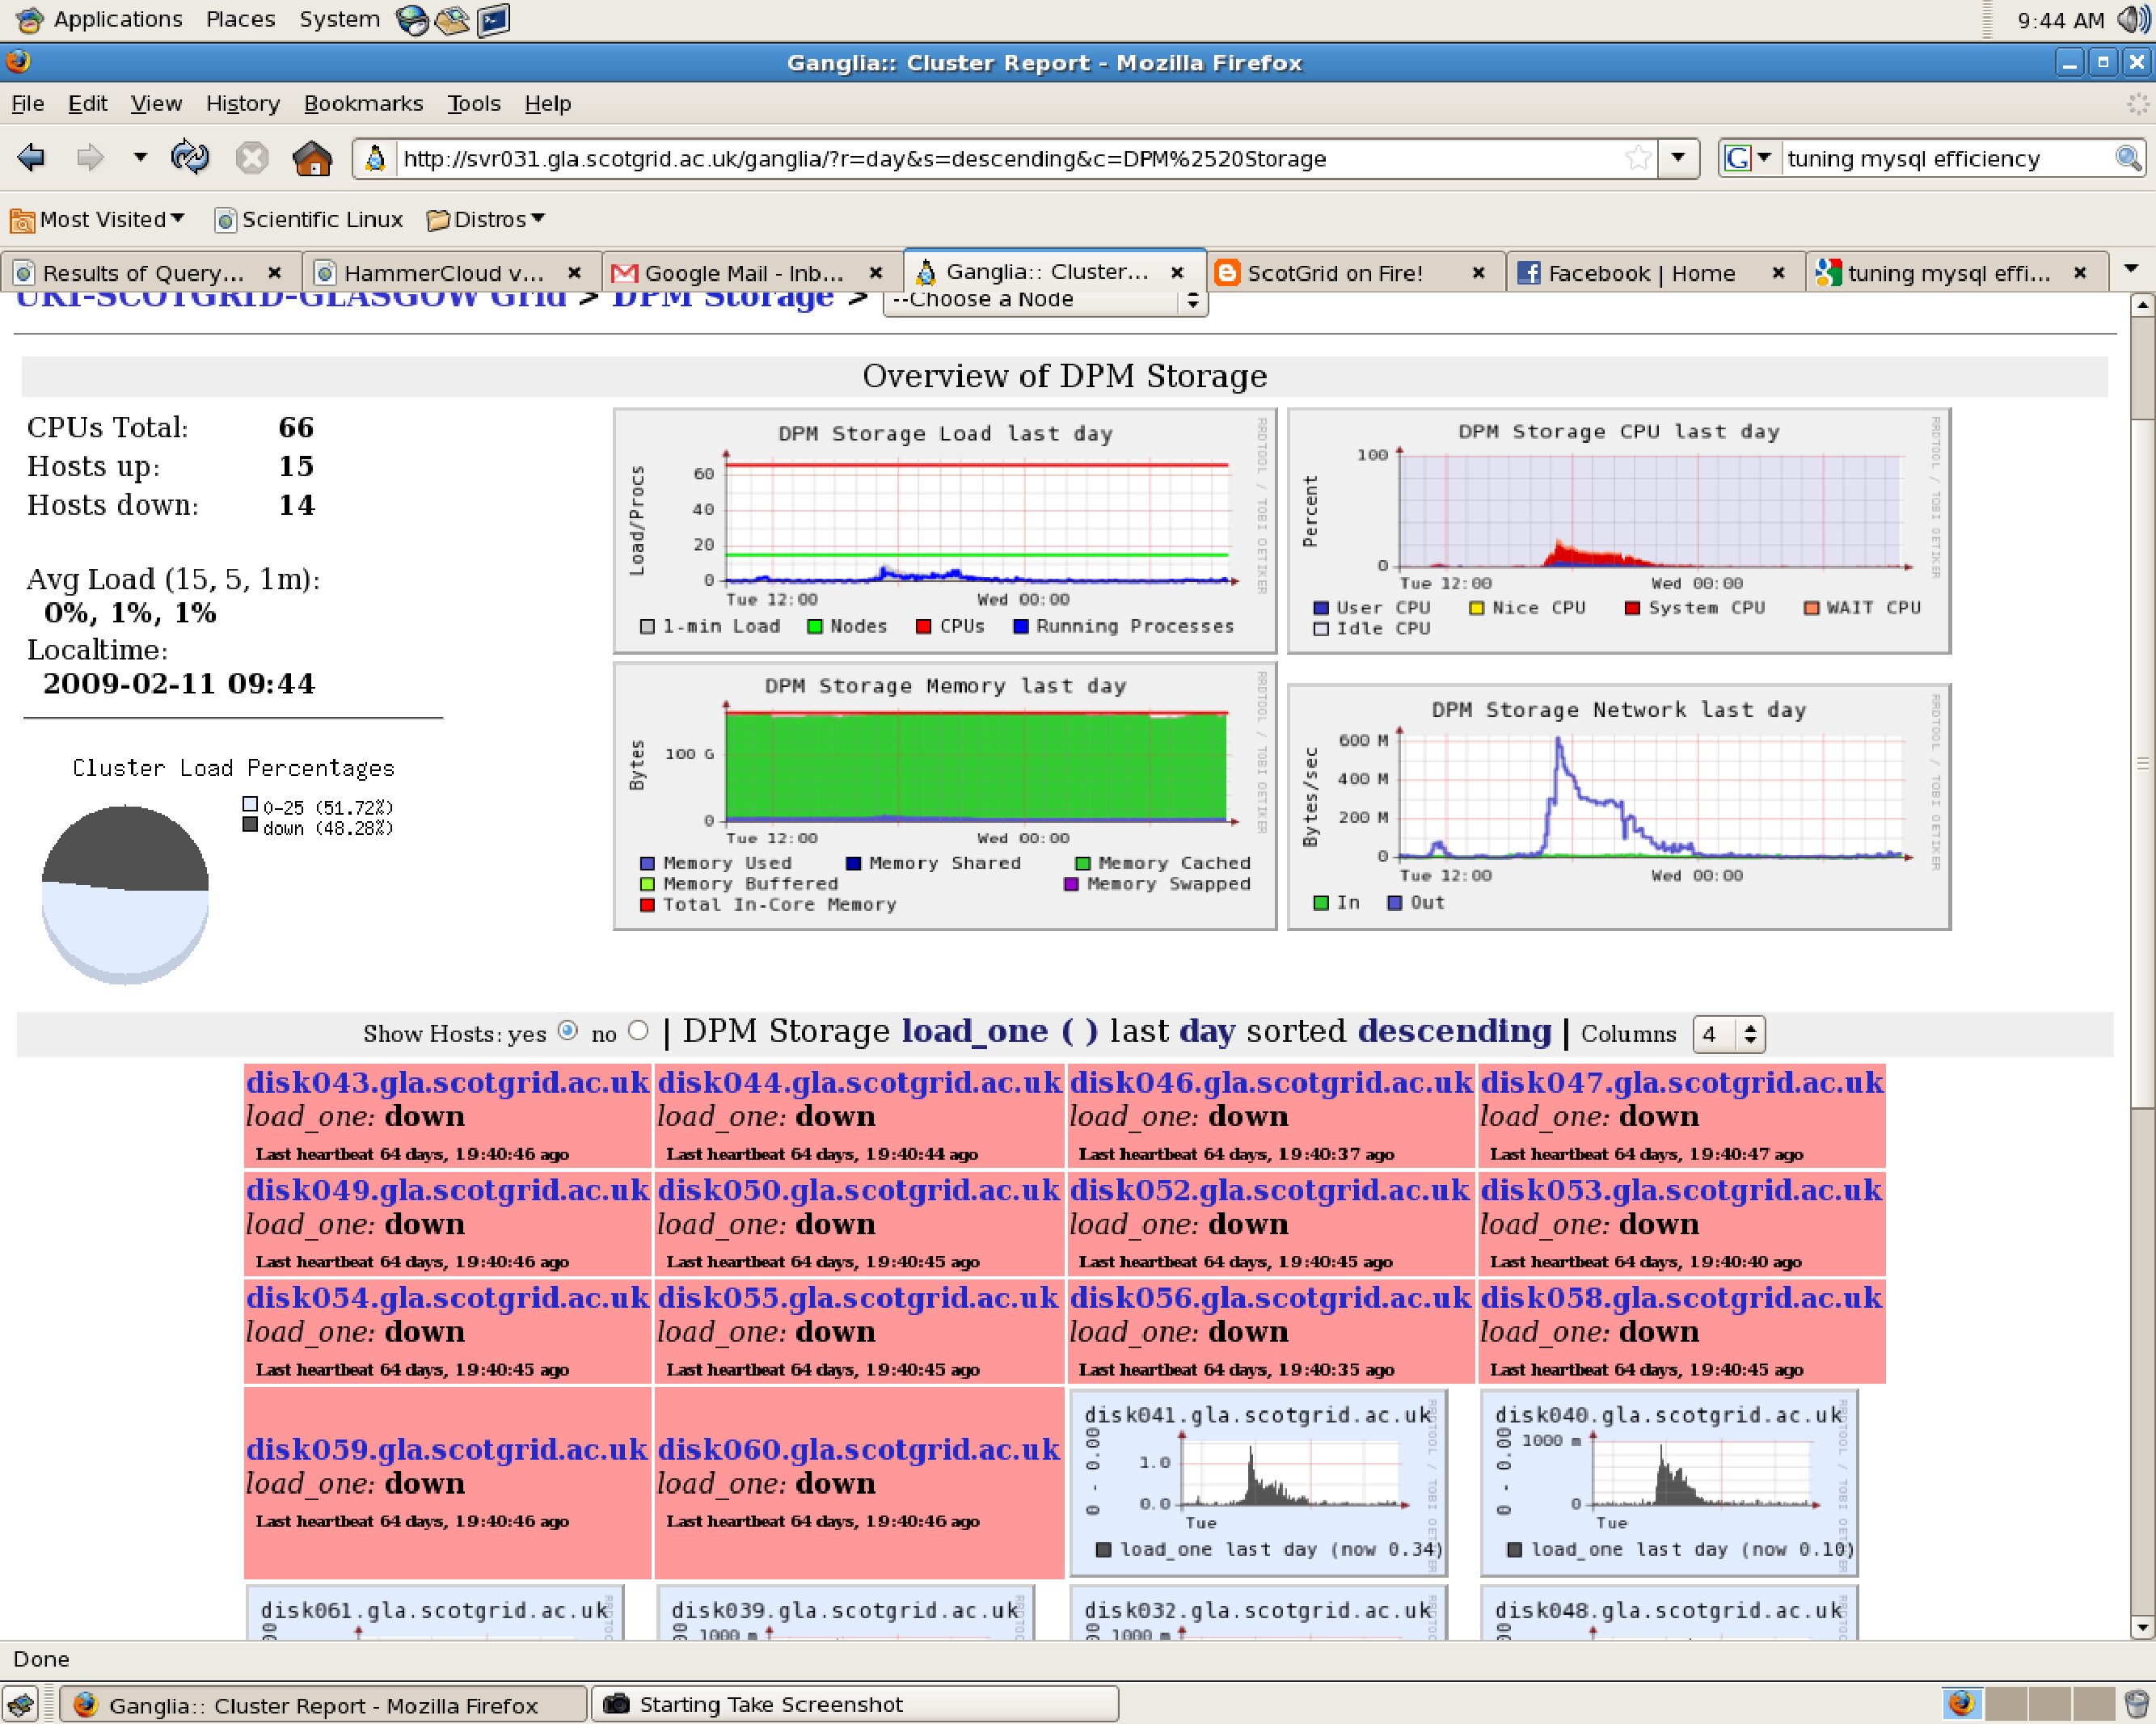Launch the web browser globe icon in the top panel

(x=412, y=19)
